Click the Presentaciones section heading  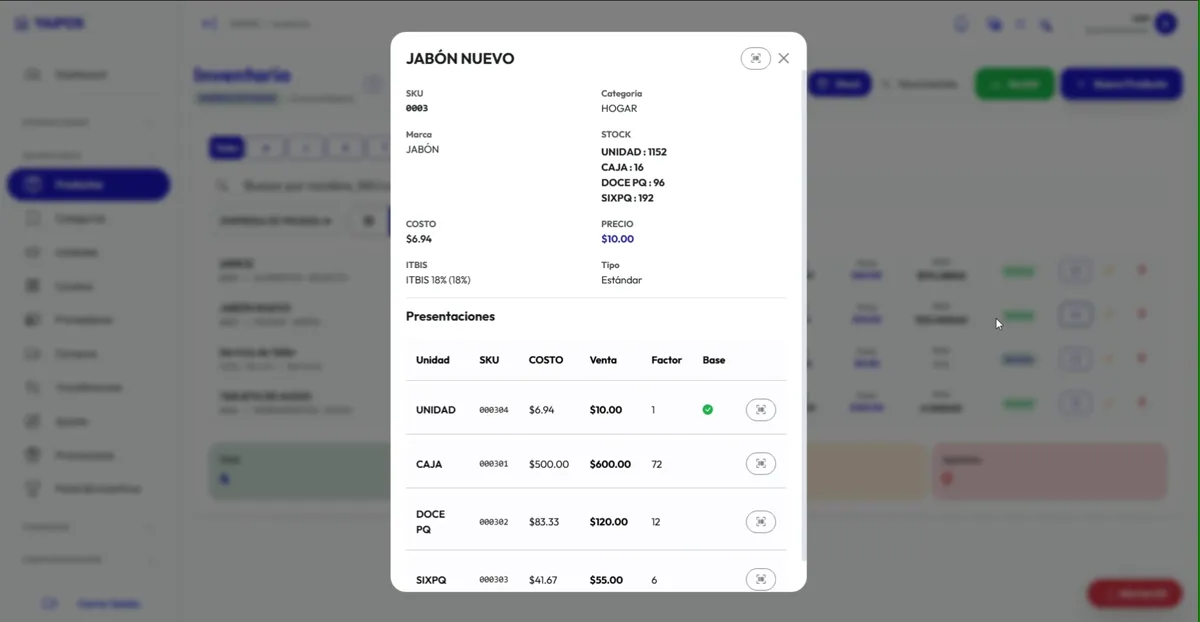tap(450, 316)
